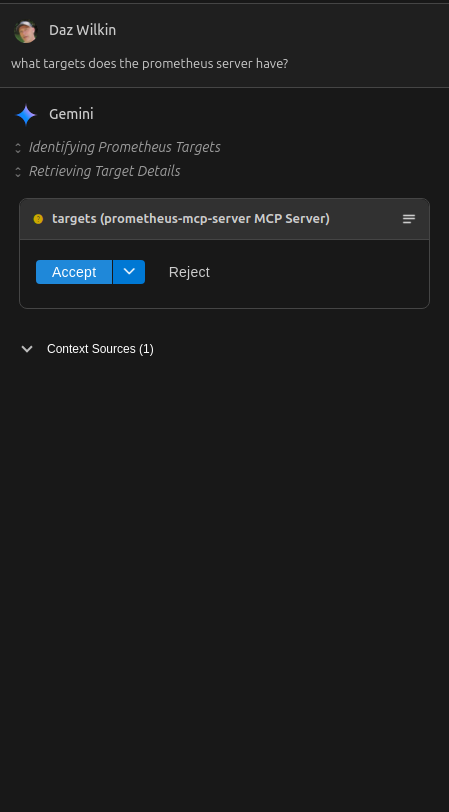
Task: Expand thought chevron beside Identifying Prometheus Targets
Action: 18,148
